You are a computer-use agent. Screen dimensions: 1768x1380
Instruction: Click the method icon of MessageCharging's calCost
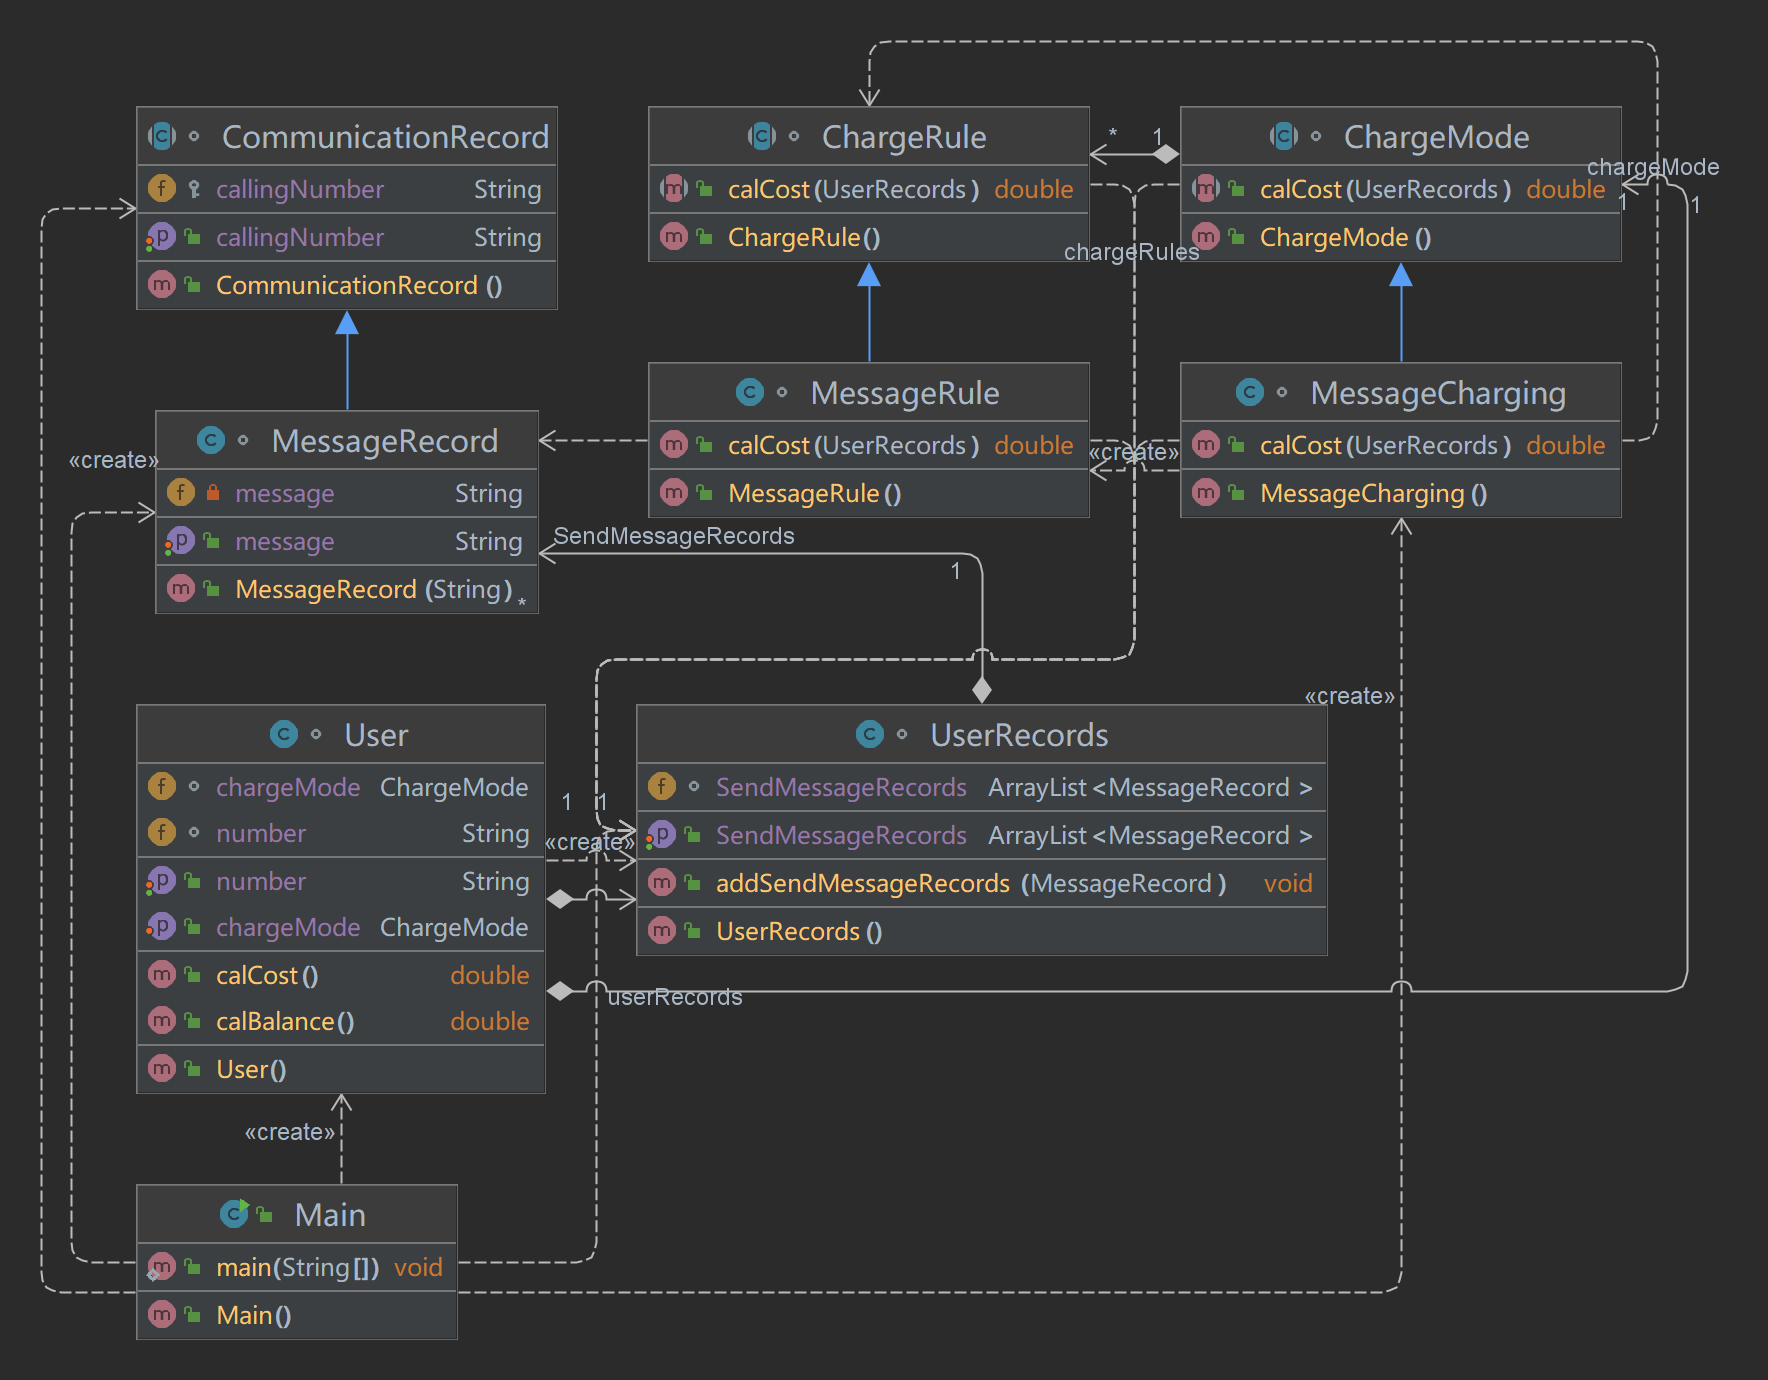1206,444
